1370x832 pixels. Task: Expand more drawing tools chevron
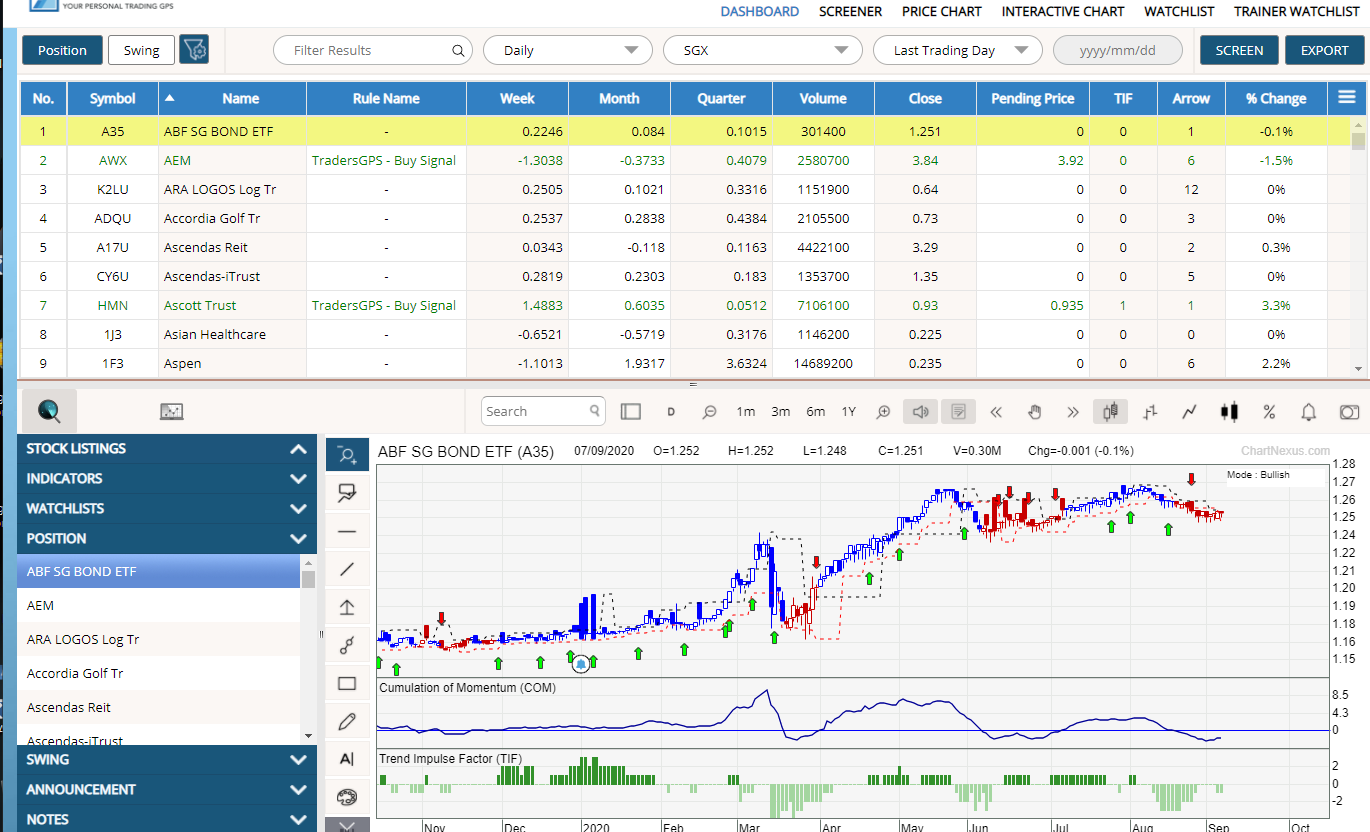[x=347, y=825]
